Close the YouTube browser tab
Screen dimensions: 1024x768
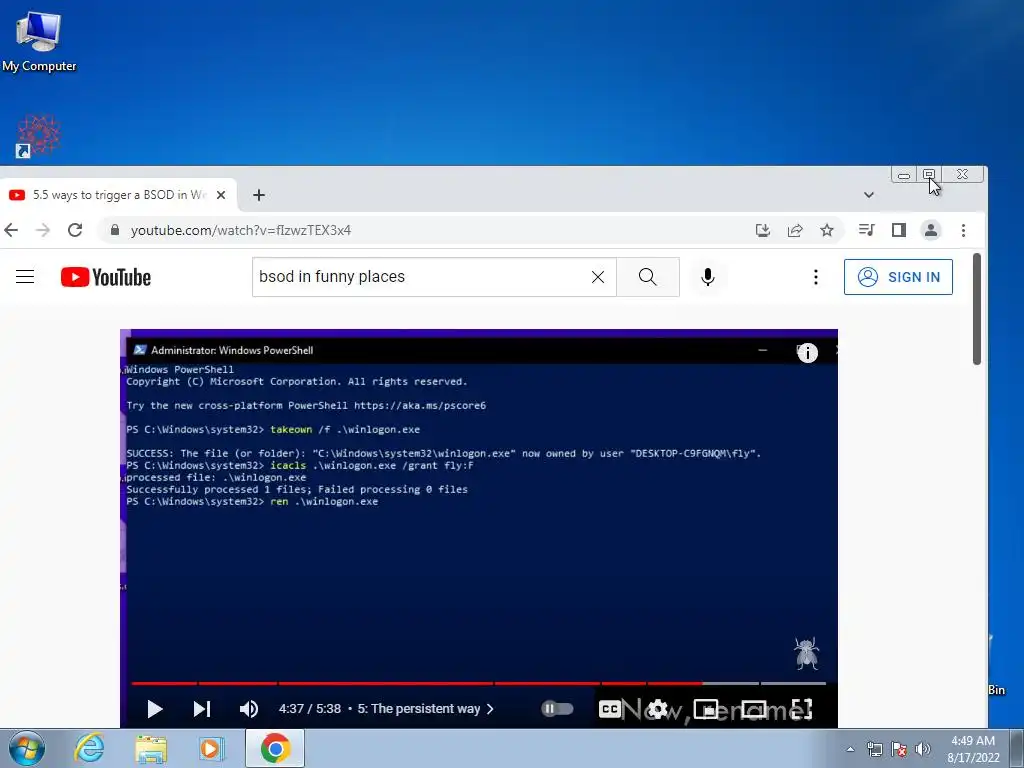(221, 195)
